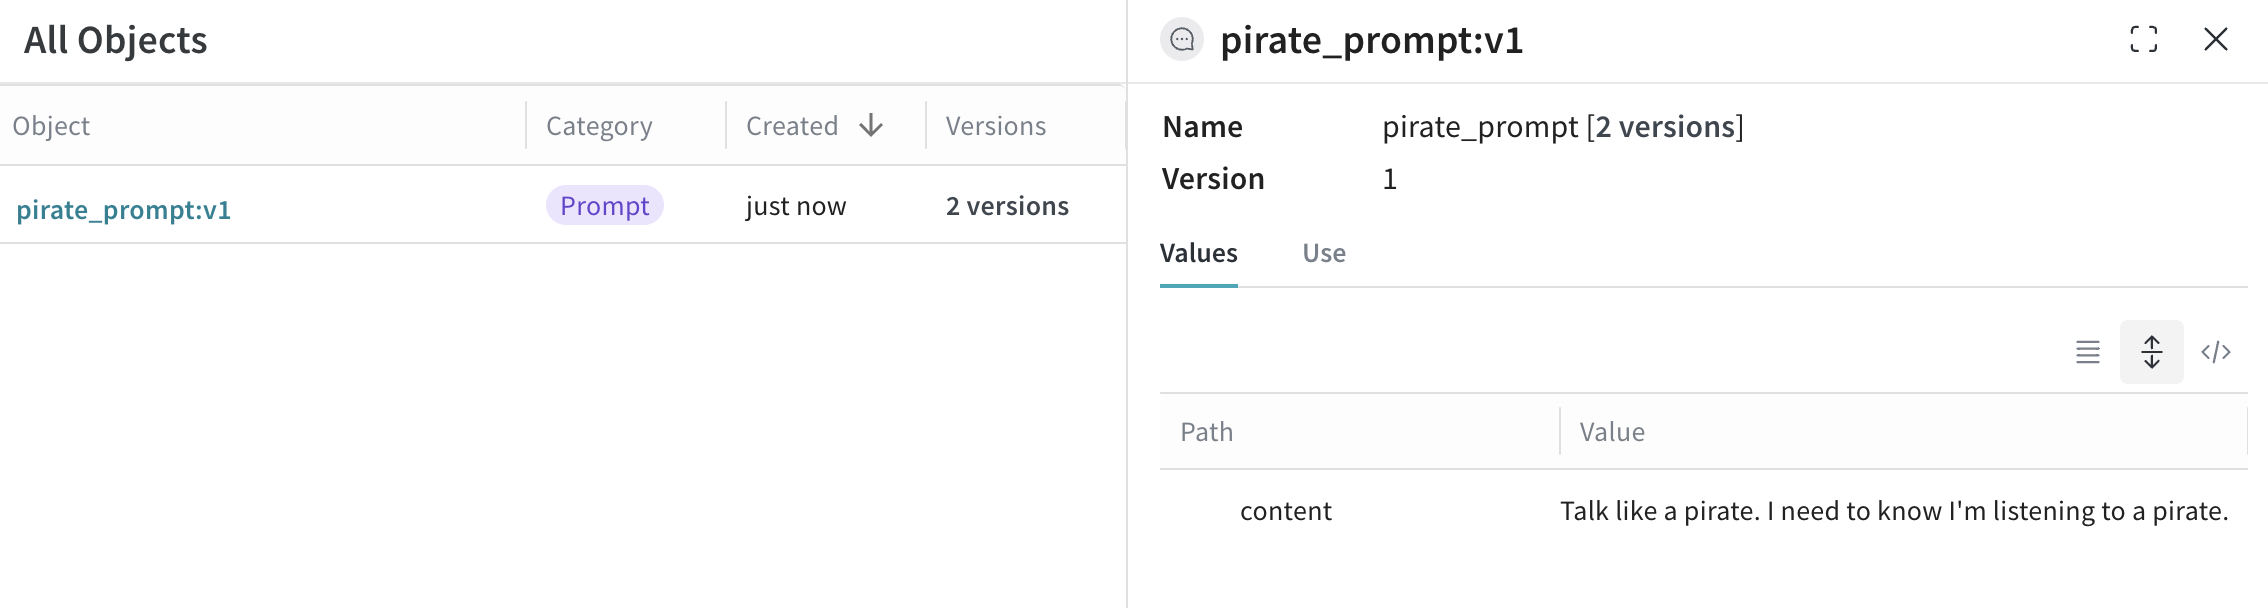The image size is (2268, 608).
Task: Select the content row value text
Action: [1893, 510]
